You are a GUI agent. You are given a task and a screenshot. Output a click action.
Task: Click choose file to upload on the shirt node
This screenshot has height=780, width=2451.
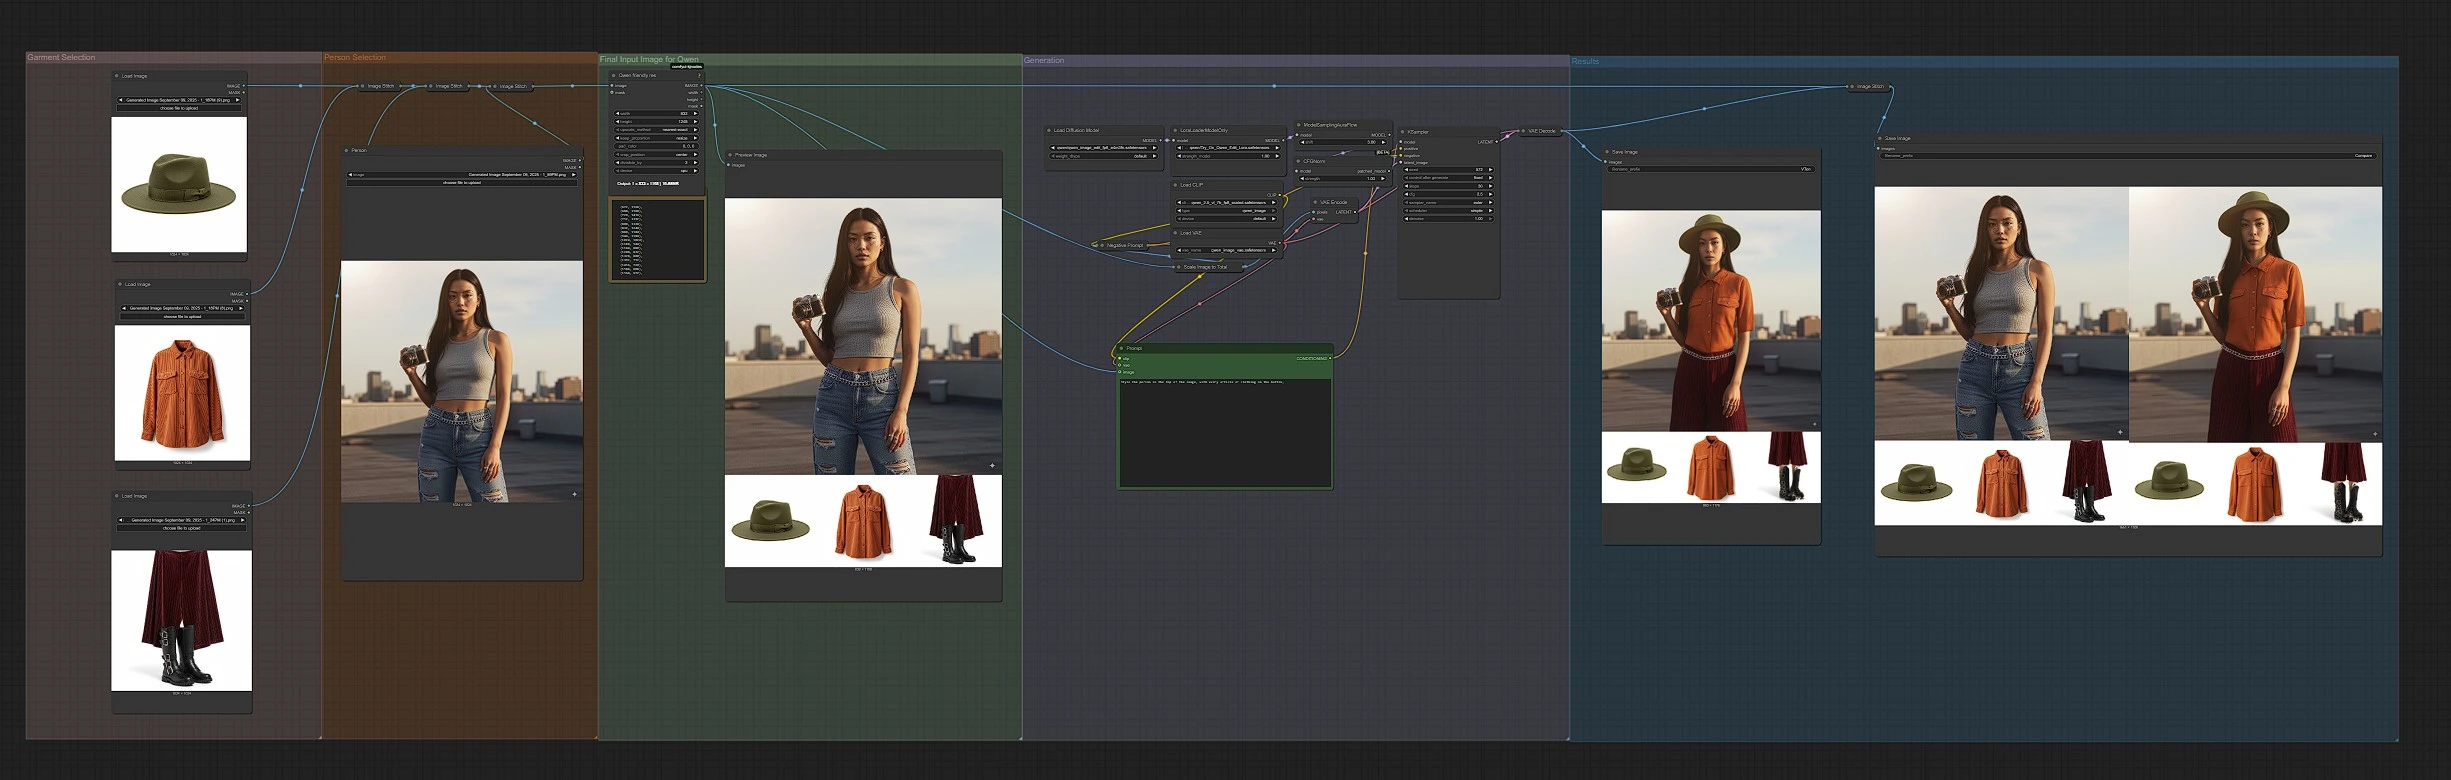click(x=182, y=316)
